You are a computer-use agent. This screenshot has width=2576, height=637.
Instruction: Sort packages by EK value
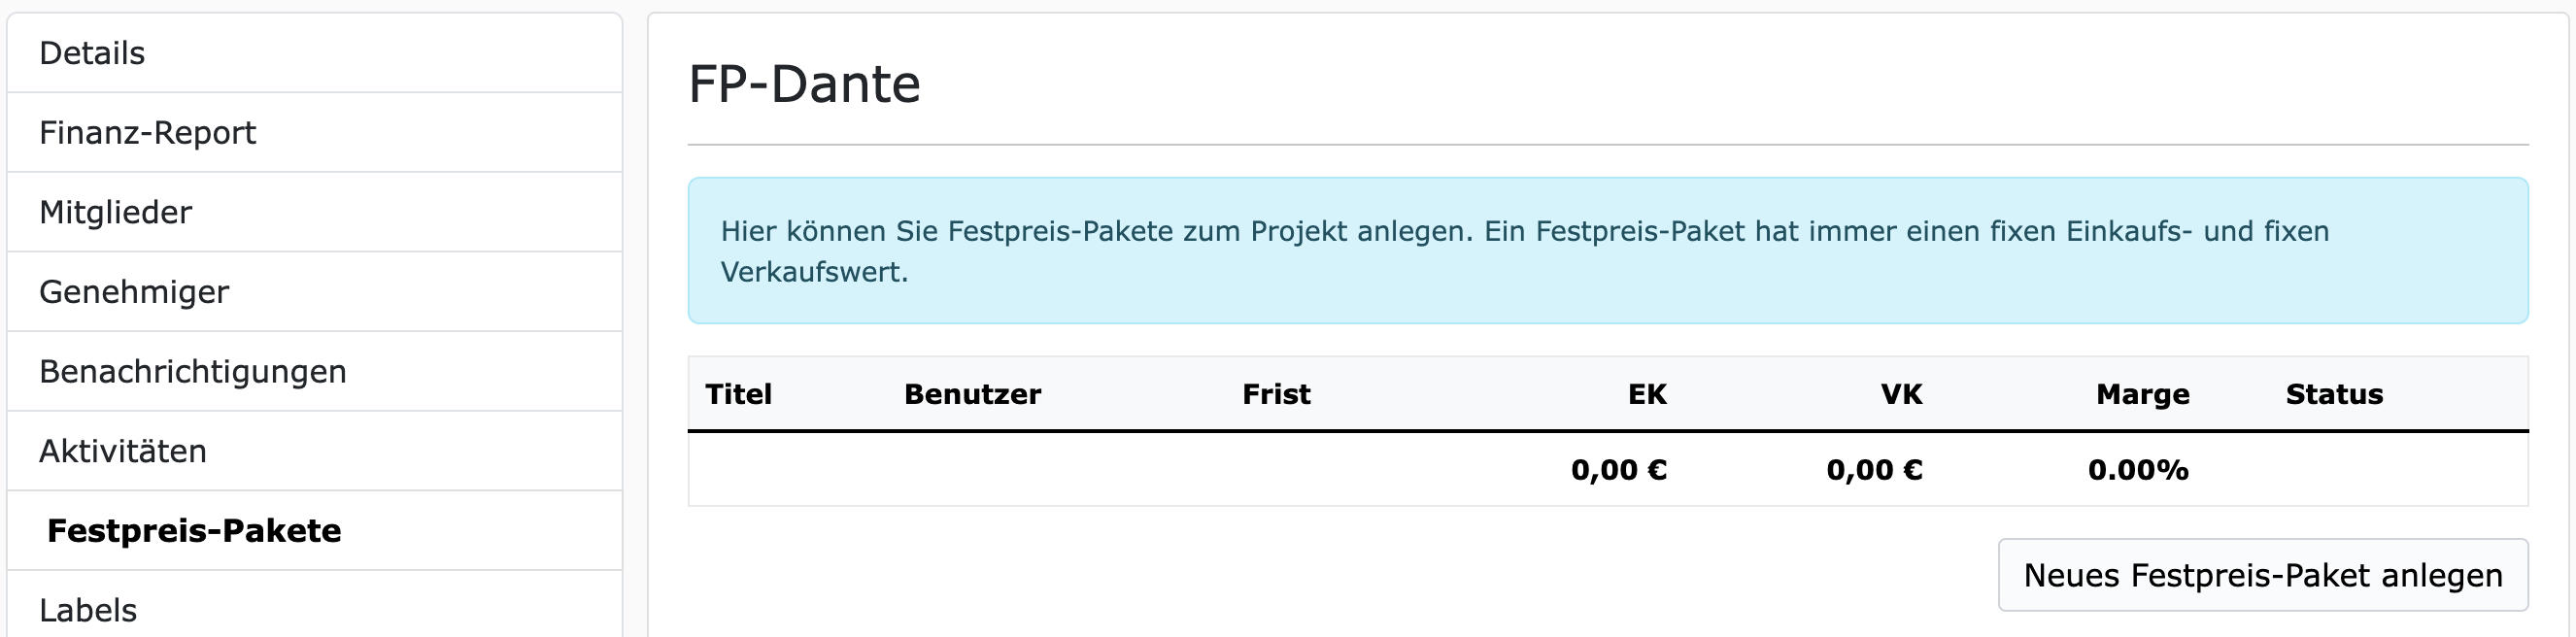click(x=1646, y=394)
